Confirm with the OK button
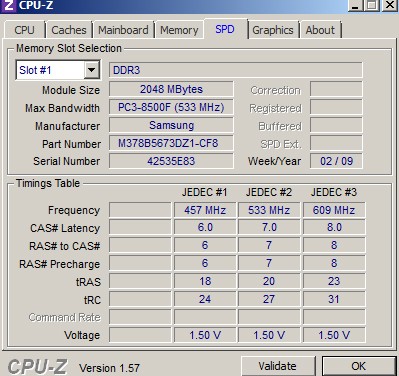Screen dimensions: 399x376 (x=359, y=366)
